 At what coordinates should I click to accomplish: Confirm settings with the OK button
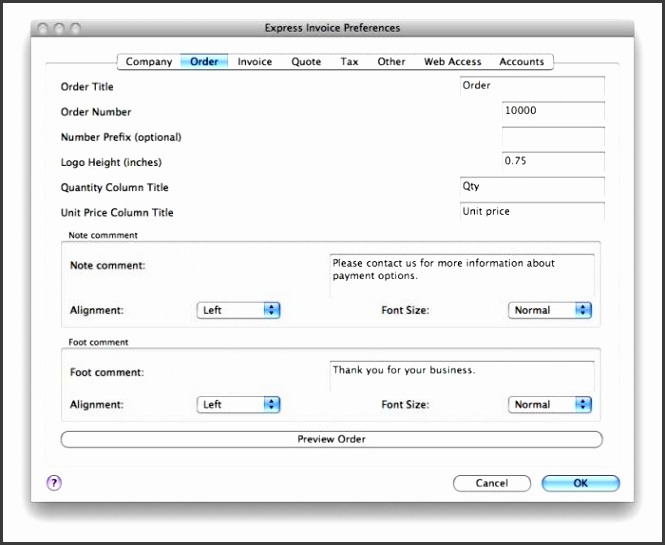[x=581, y=483]
